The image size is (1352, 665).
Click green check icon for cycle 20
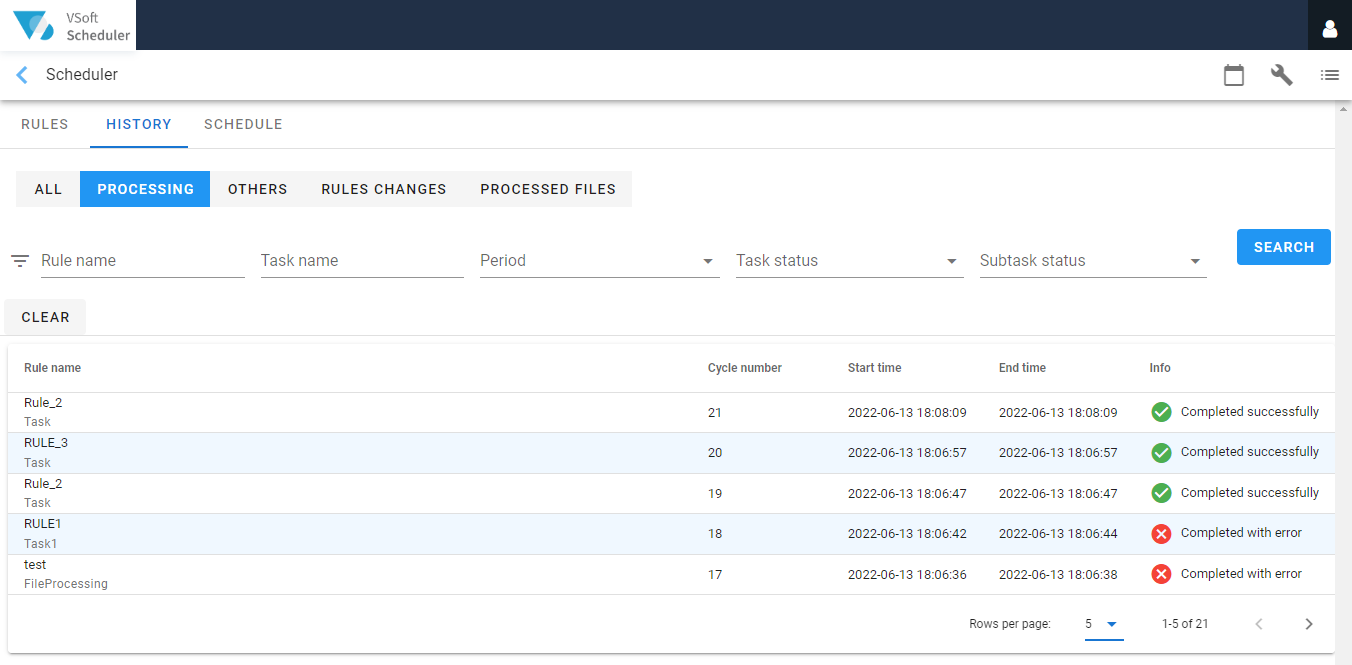(1161, 453)
